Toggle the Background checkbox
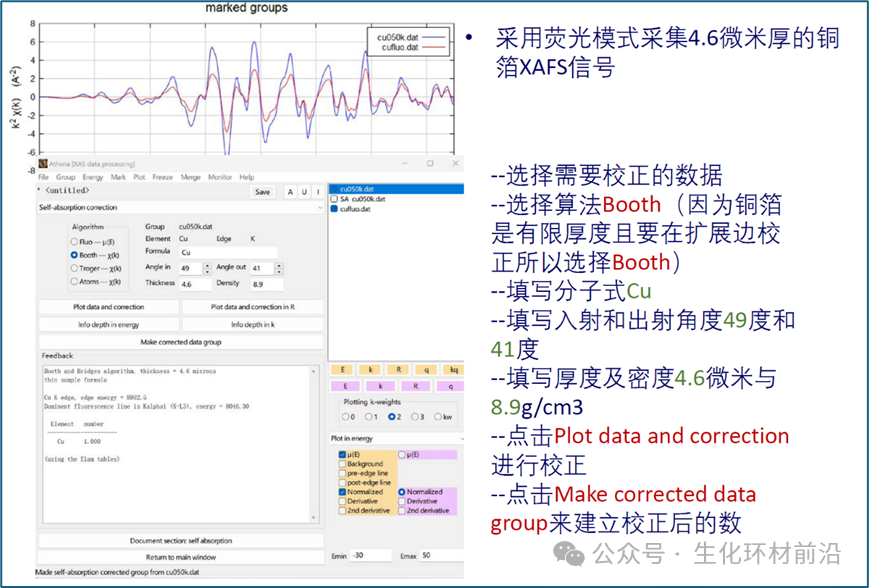Image resolution: width=869 pixels, height=588 pixels. (342, 464)
